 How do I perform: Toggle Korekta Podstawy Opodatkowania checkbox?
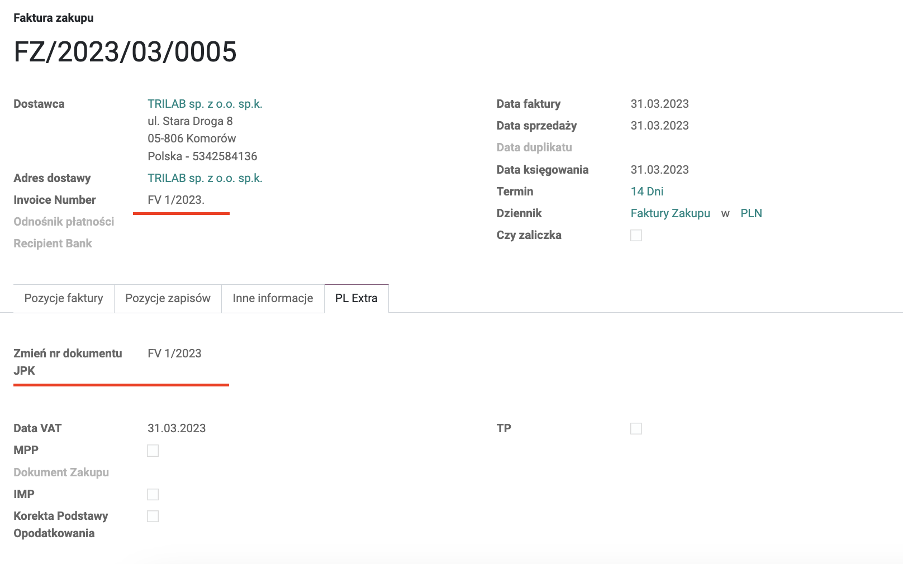[x=153, y=516]
